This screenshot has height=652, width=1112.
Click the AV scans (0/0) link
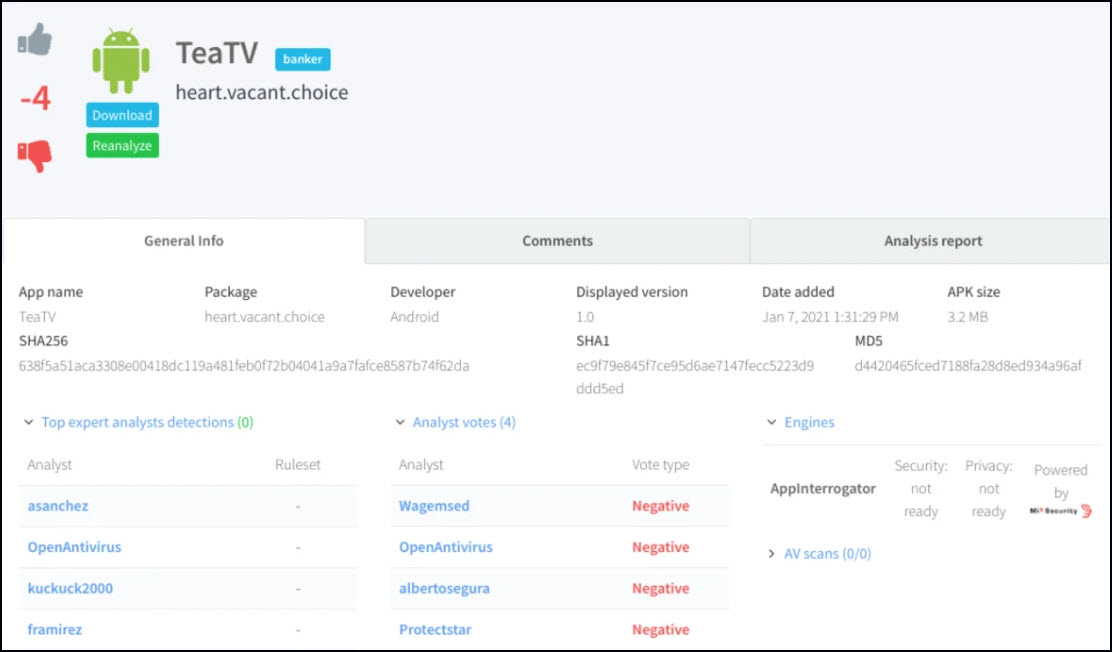click(828, 553)
